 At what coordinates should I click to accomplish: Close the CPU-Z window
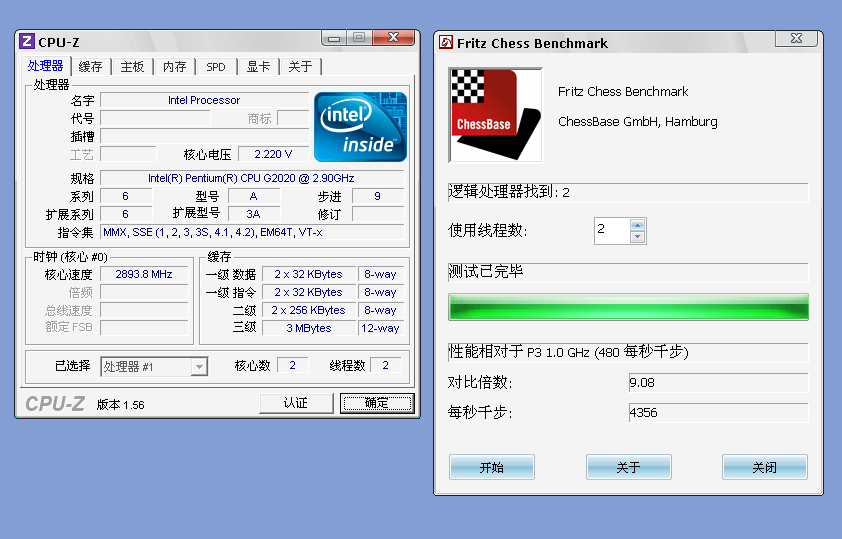tap(394, 38)
